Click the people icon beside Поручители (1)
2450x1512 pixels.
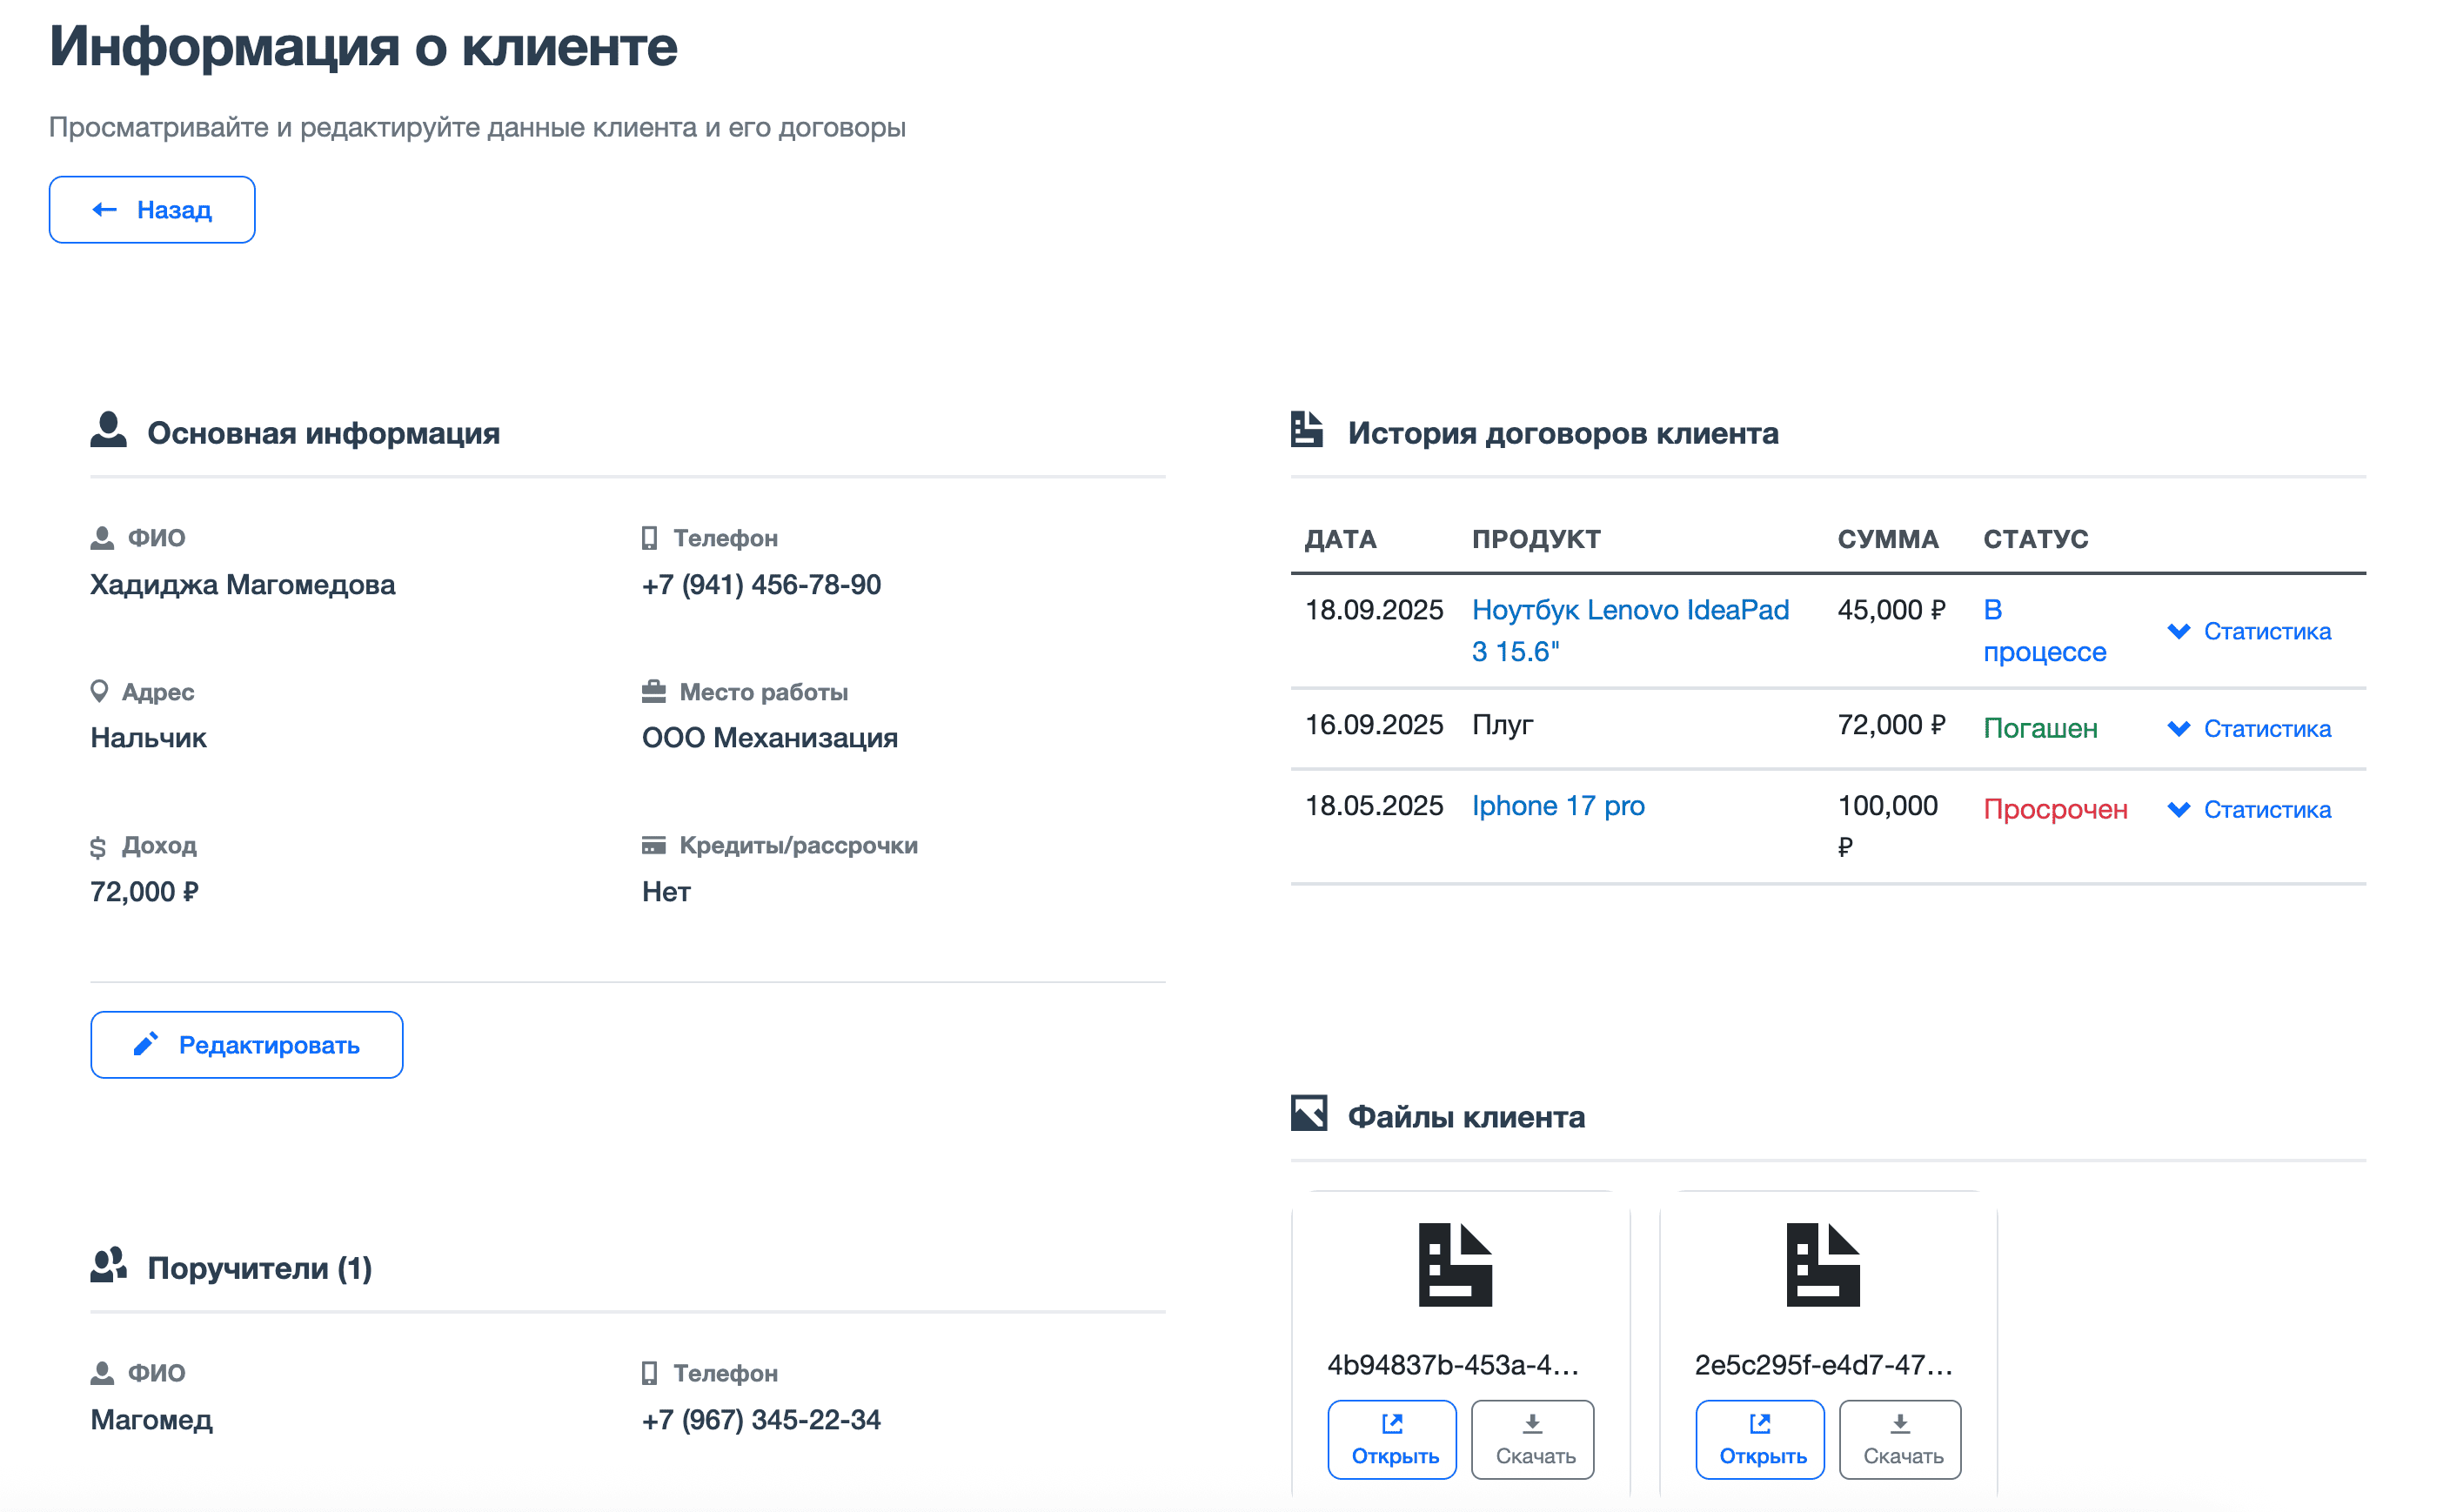(108, 1265)
